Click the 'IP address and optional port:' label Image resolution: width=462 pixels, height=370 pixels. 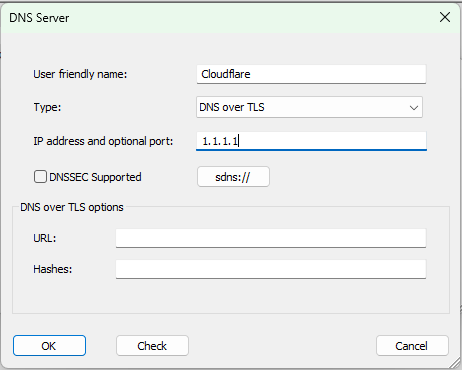pos(103,141)
